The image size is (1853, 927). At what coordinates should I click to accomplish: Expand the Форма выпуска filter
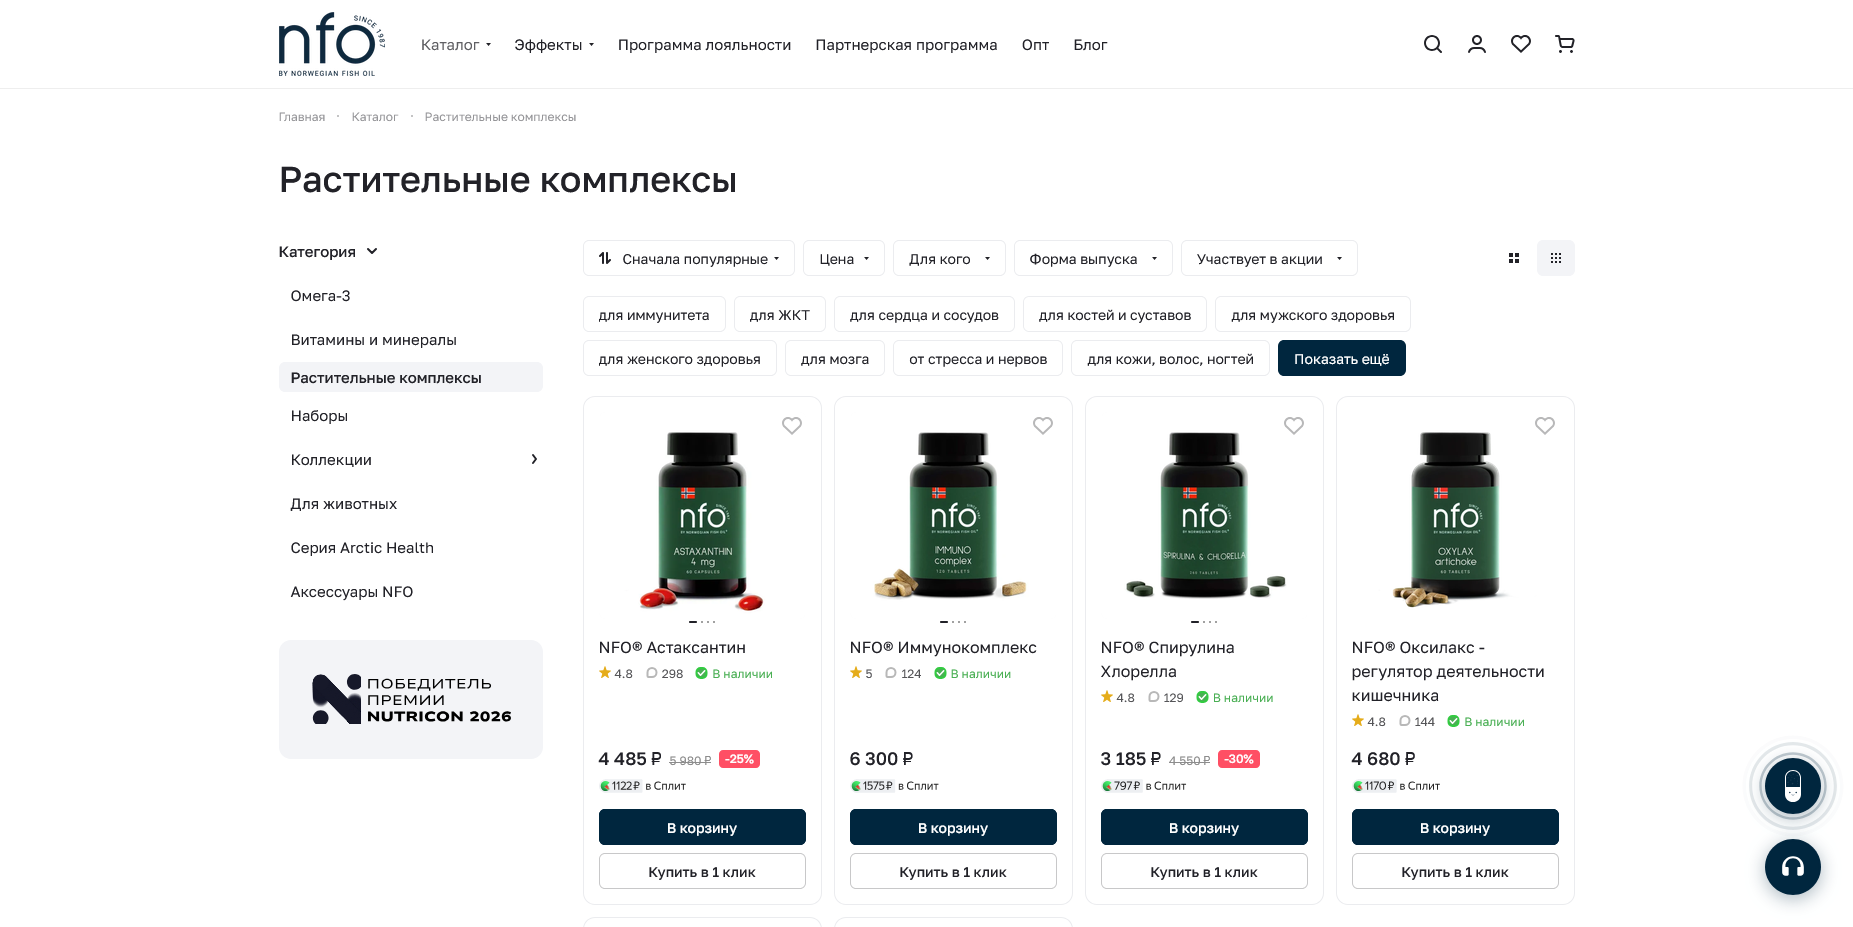click(1093, 258)
